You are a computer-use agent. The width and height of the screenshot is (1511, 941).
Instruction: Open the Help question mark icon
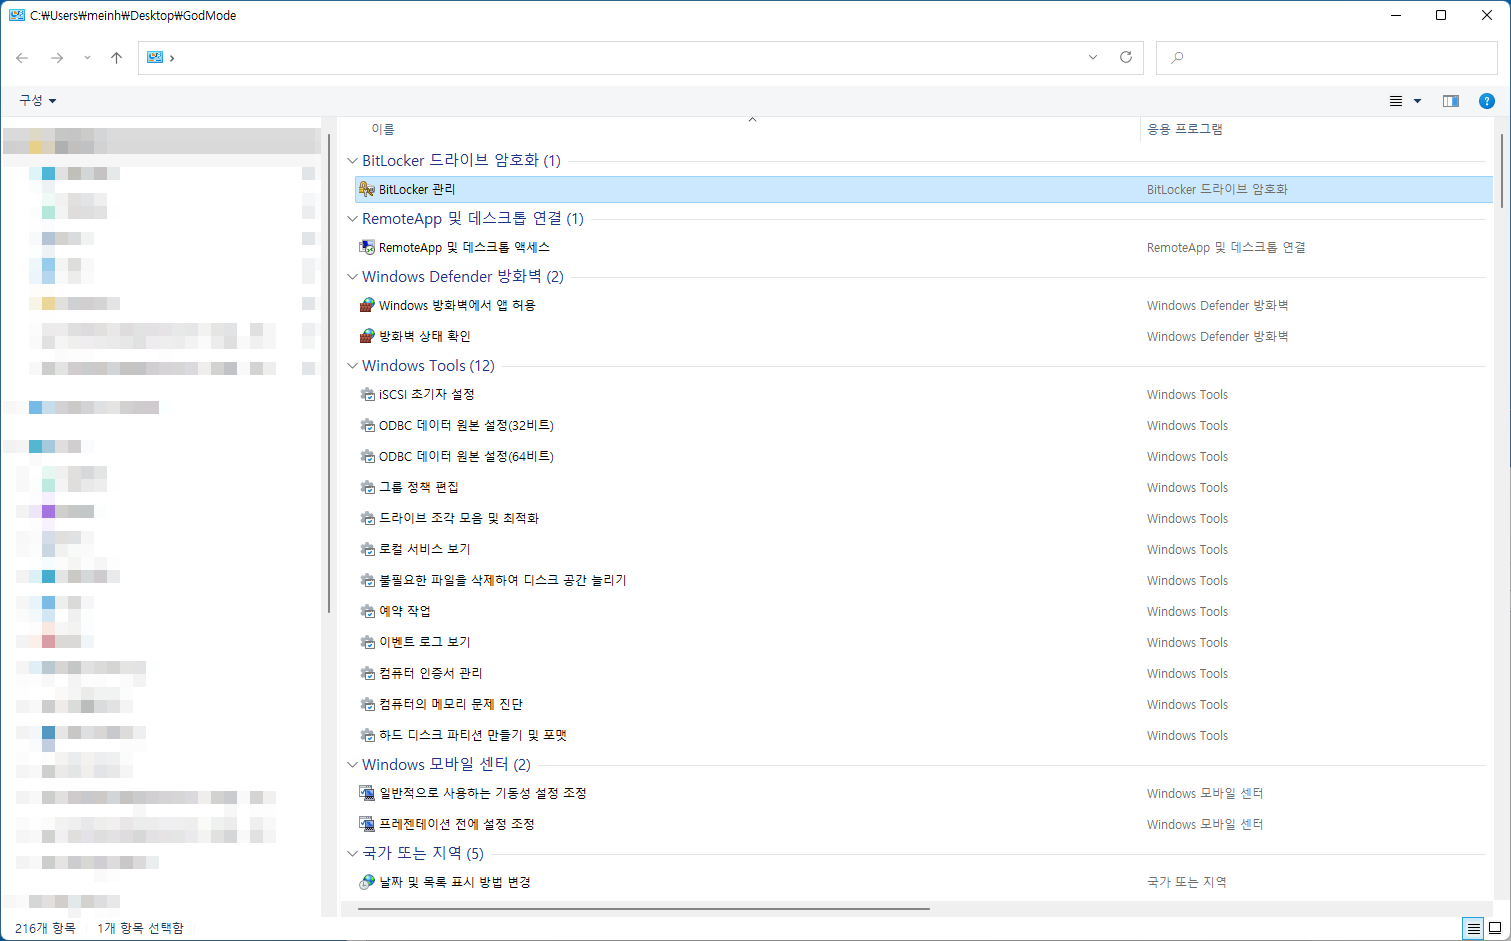[1487, 101]
